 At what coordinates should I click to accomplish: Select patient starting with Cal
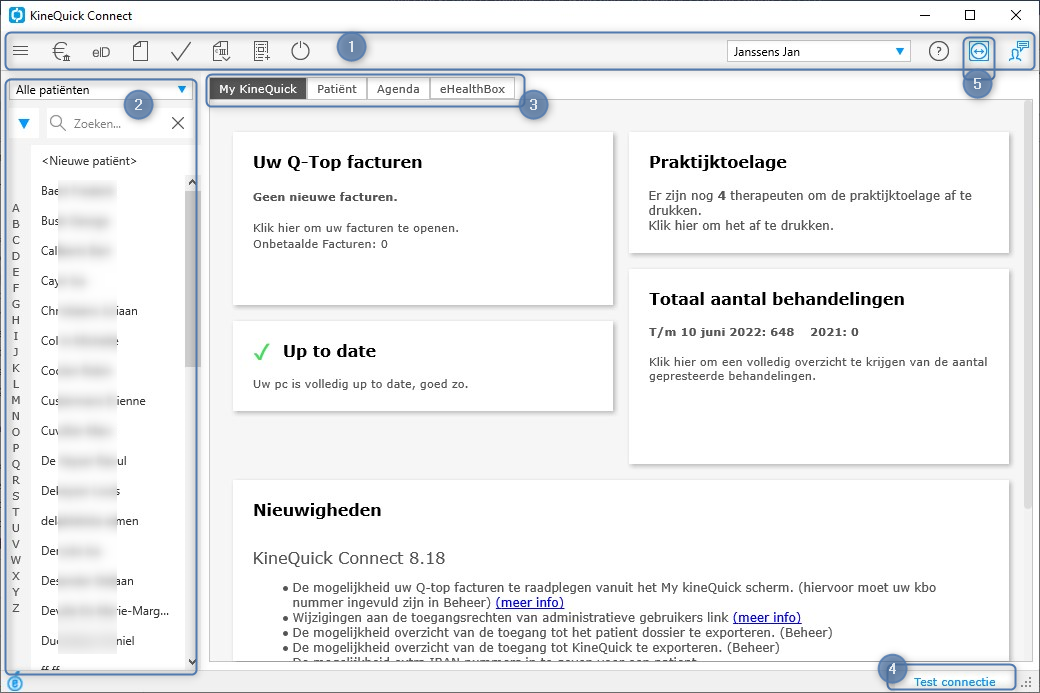click(108, 251)
